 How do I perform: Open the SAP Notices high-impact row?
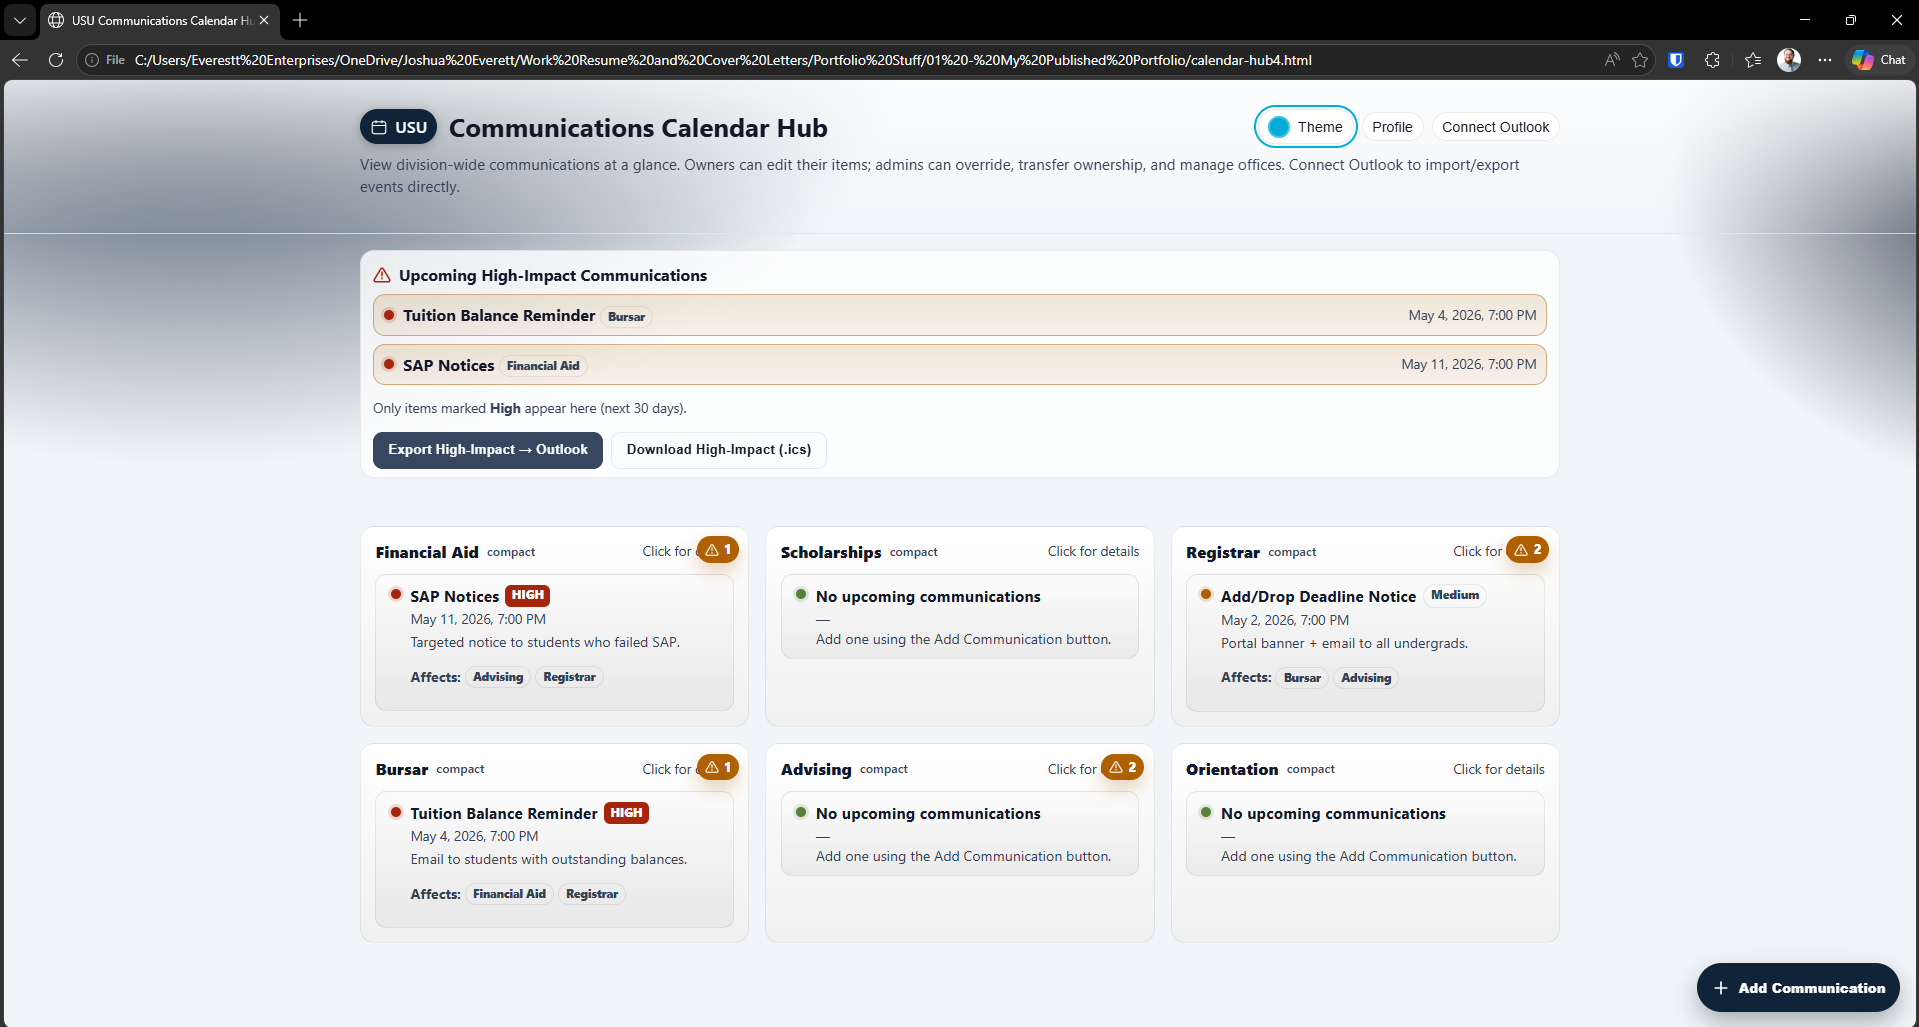[959, 365]
